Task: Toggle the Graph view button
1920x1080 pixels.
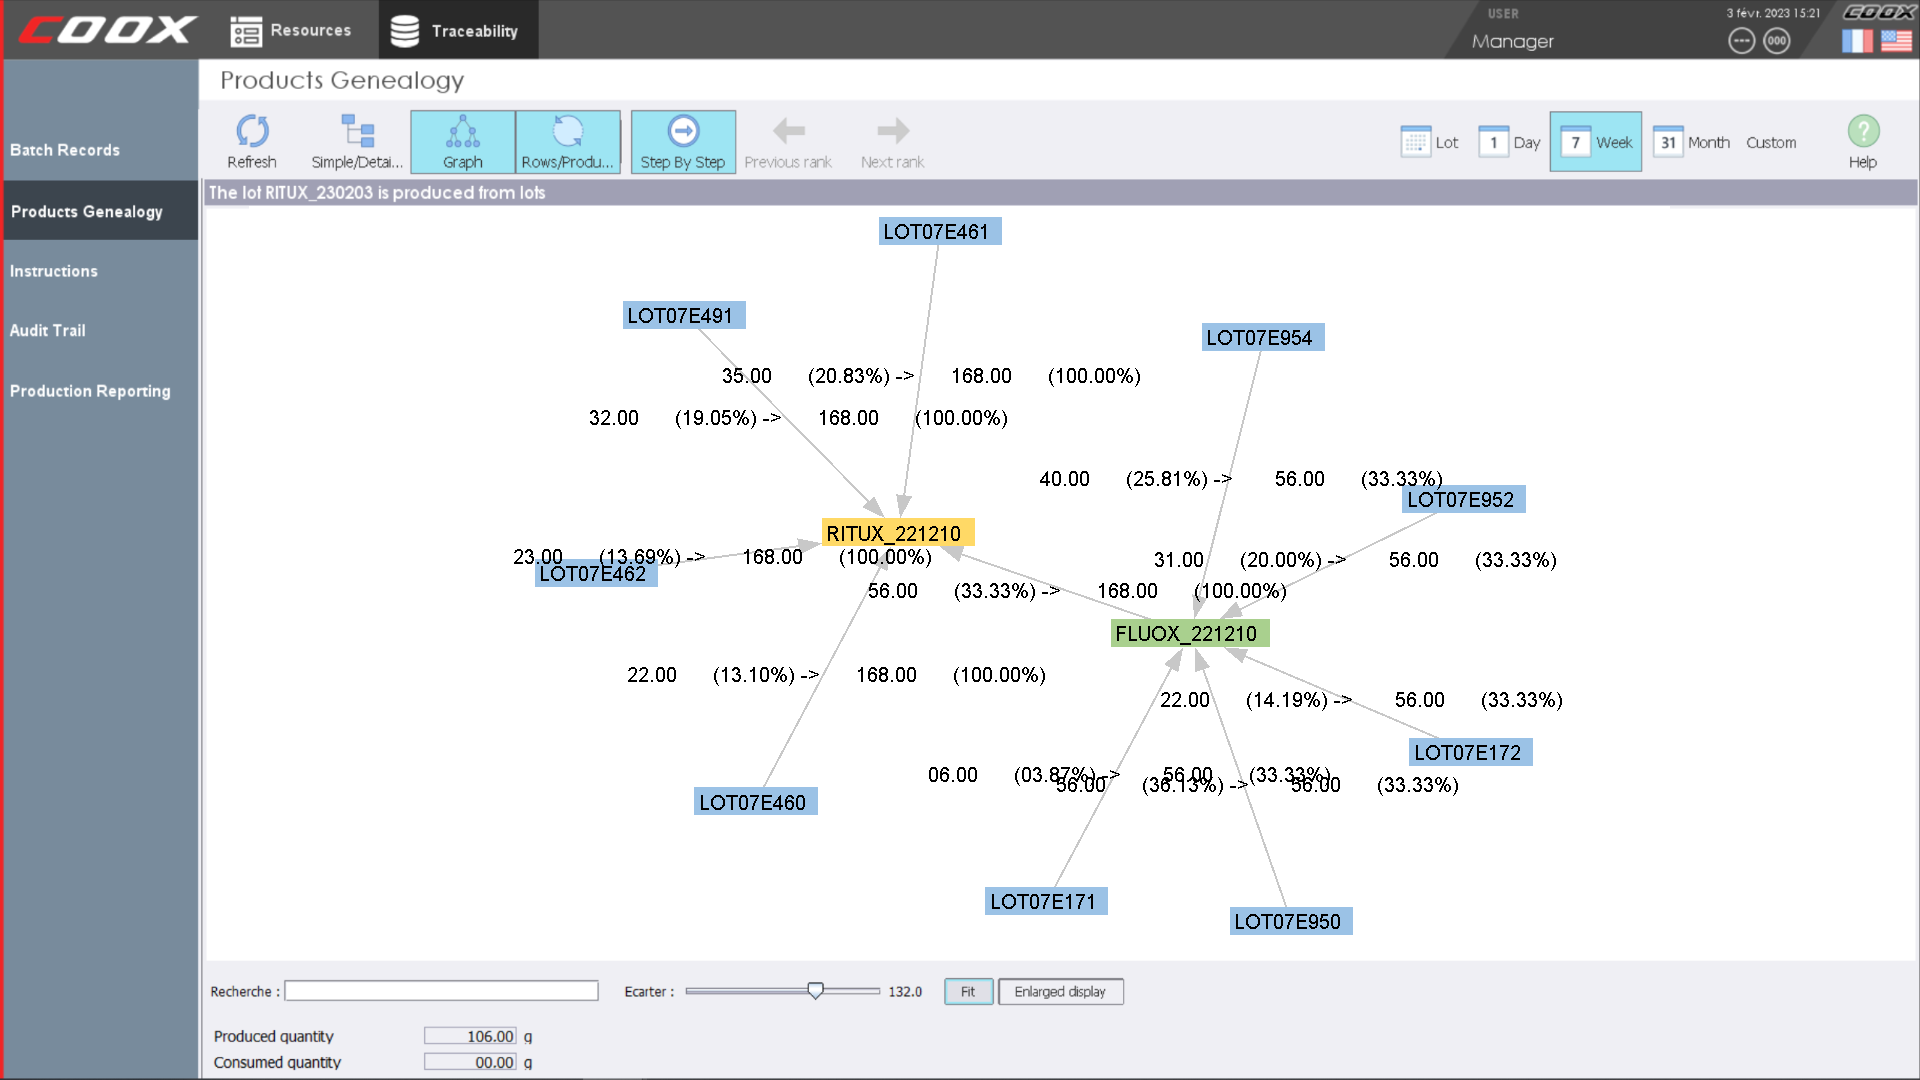Action: (463, 142)
